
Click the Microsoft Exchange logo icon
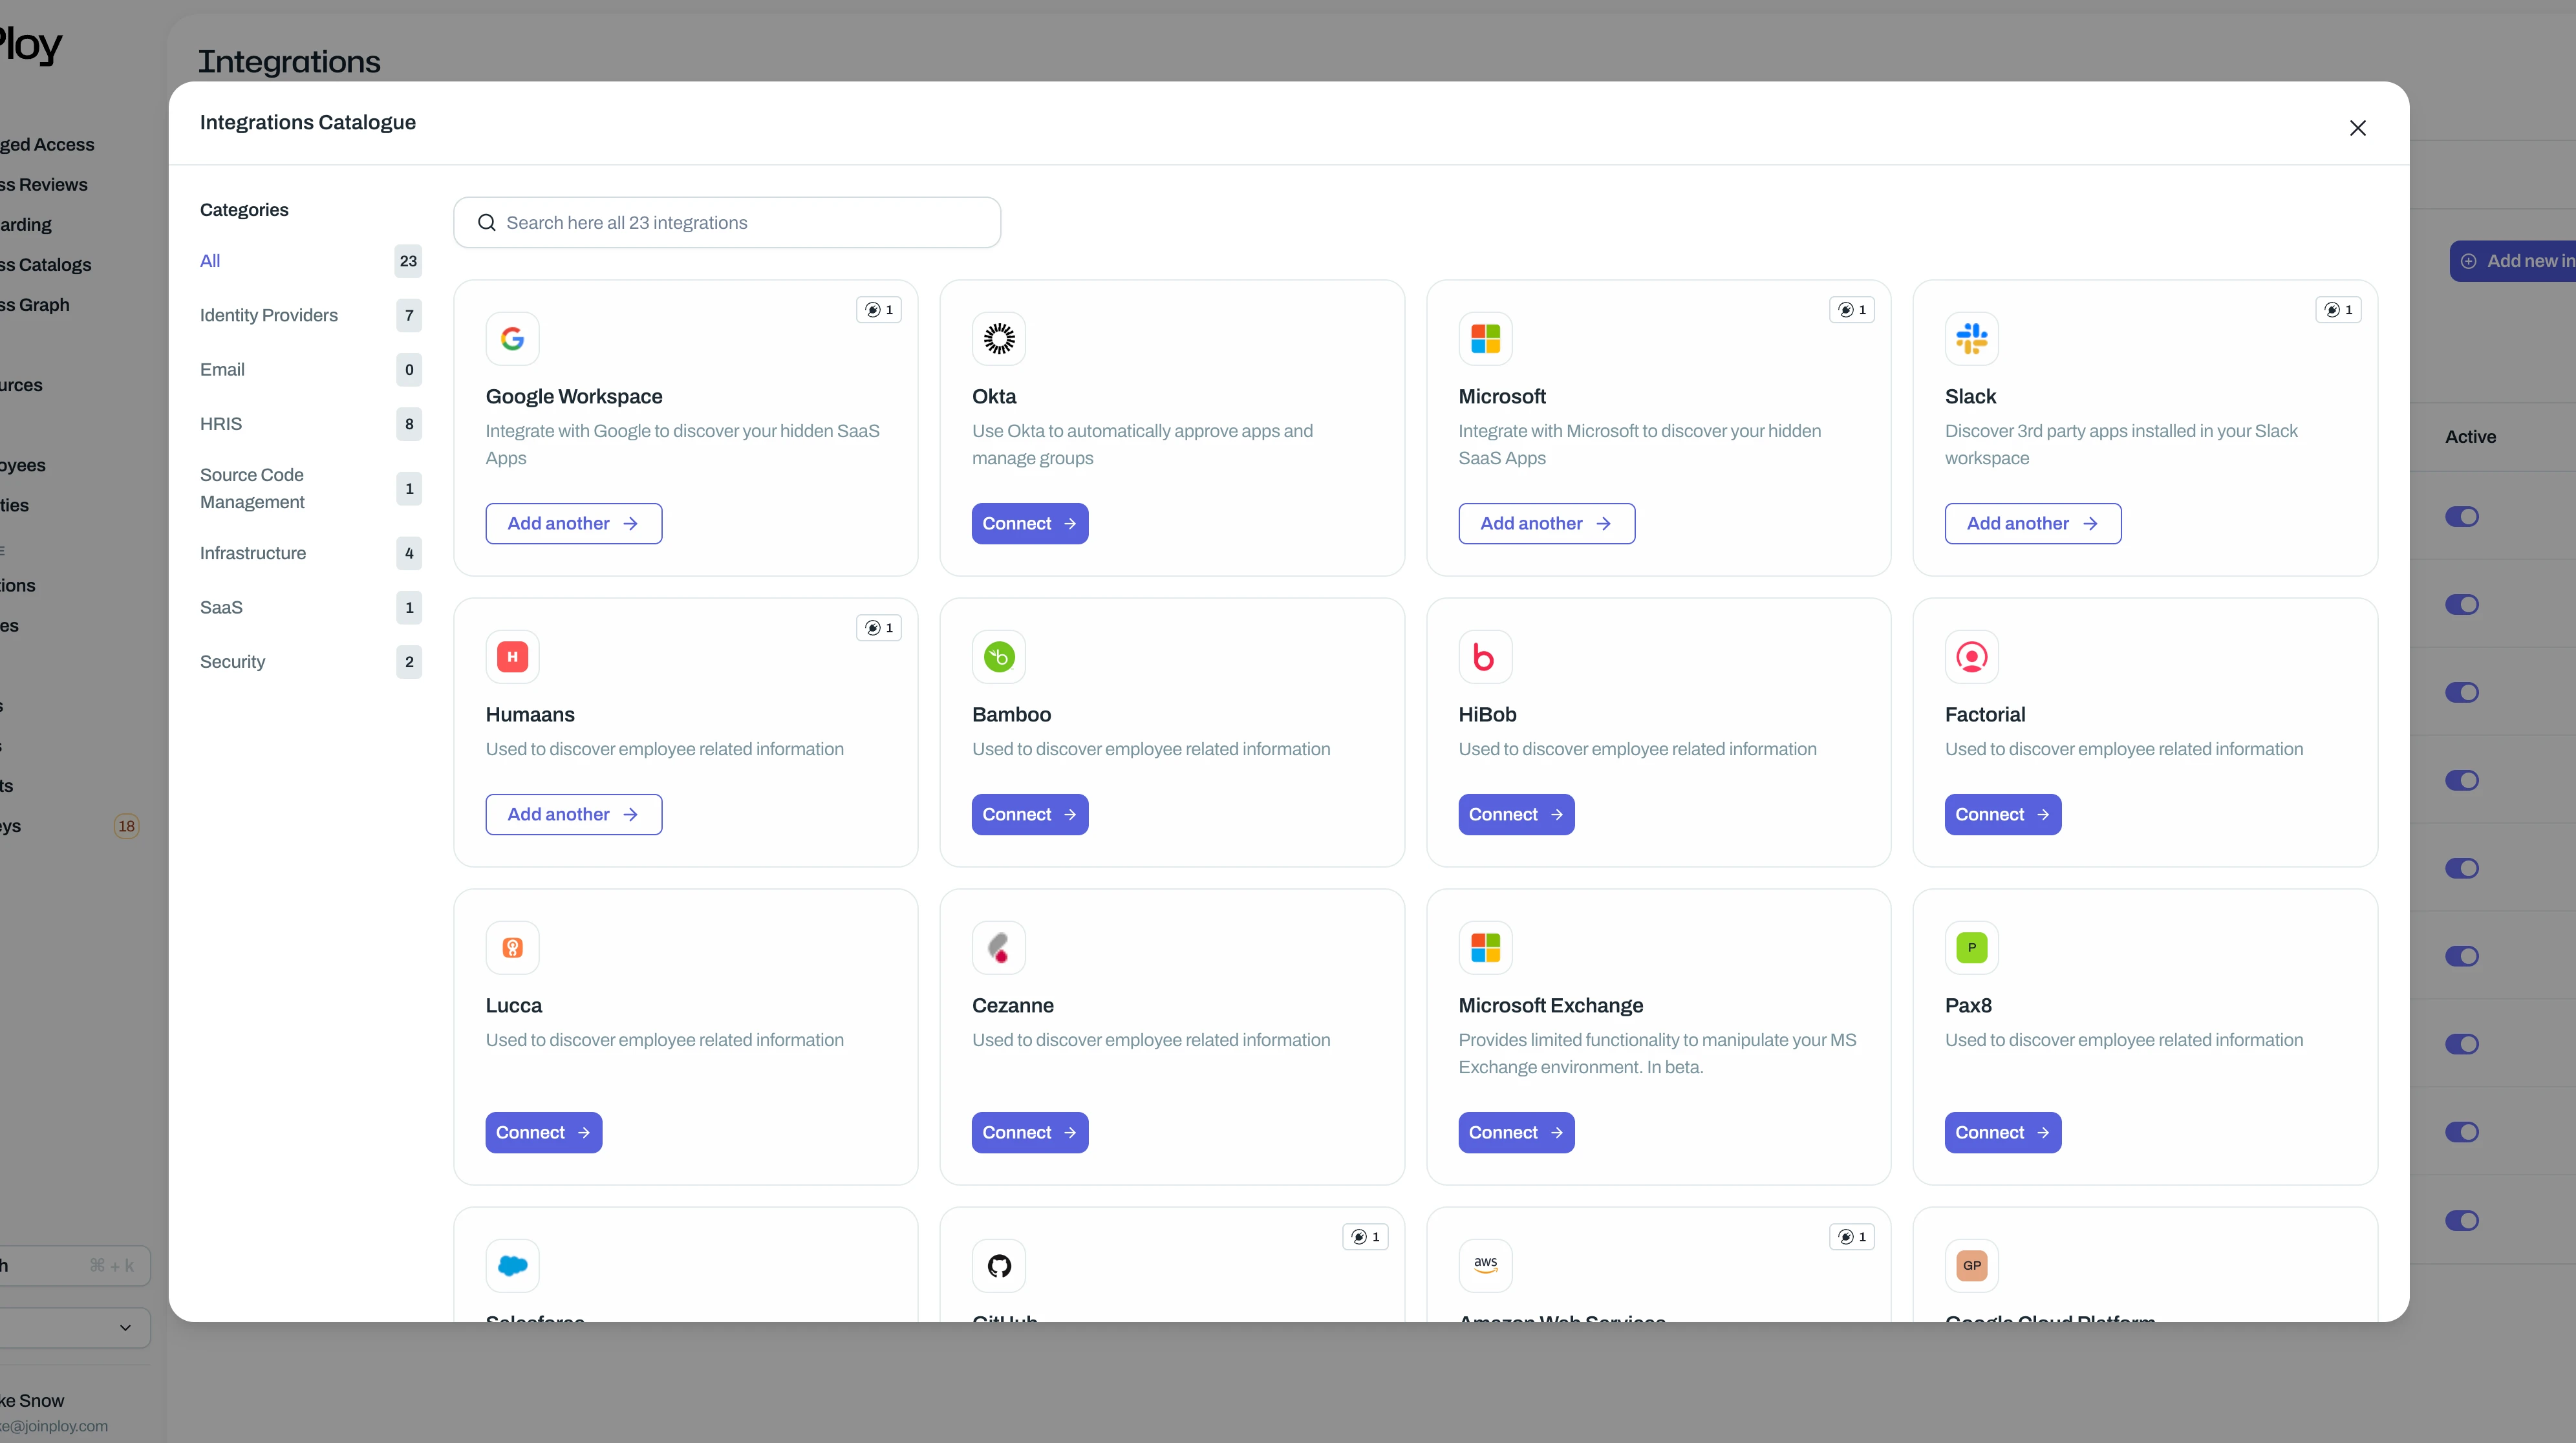point(1485,948)
